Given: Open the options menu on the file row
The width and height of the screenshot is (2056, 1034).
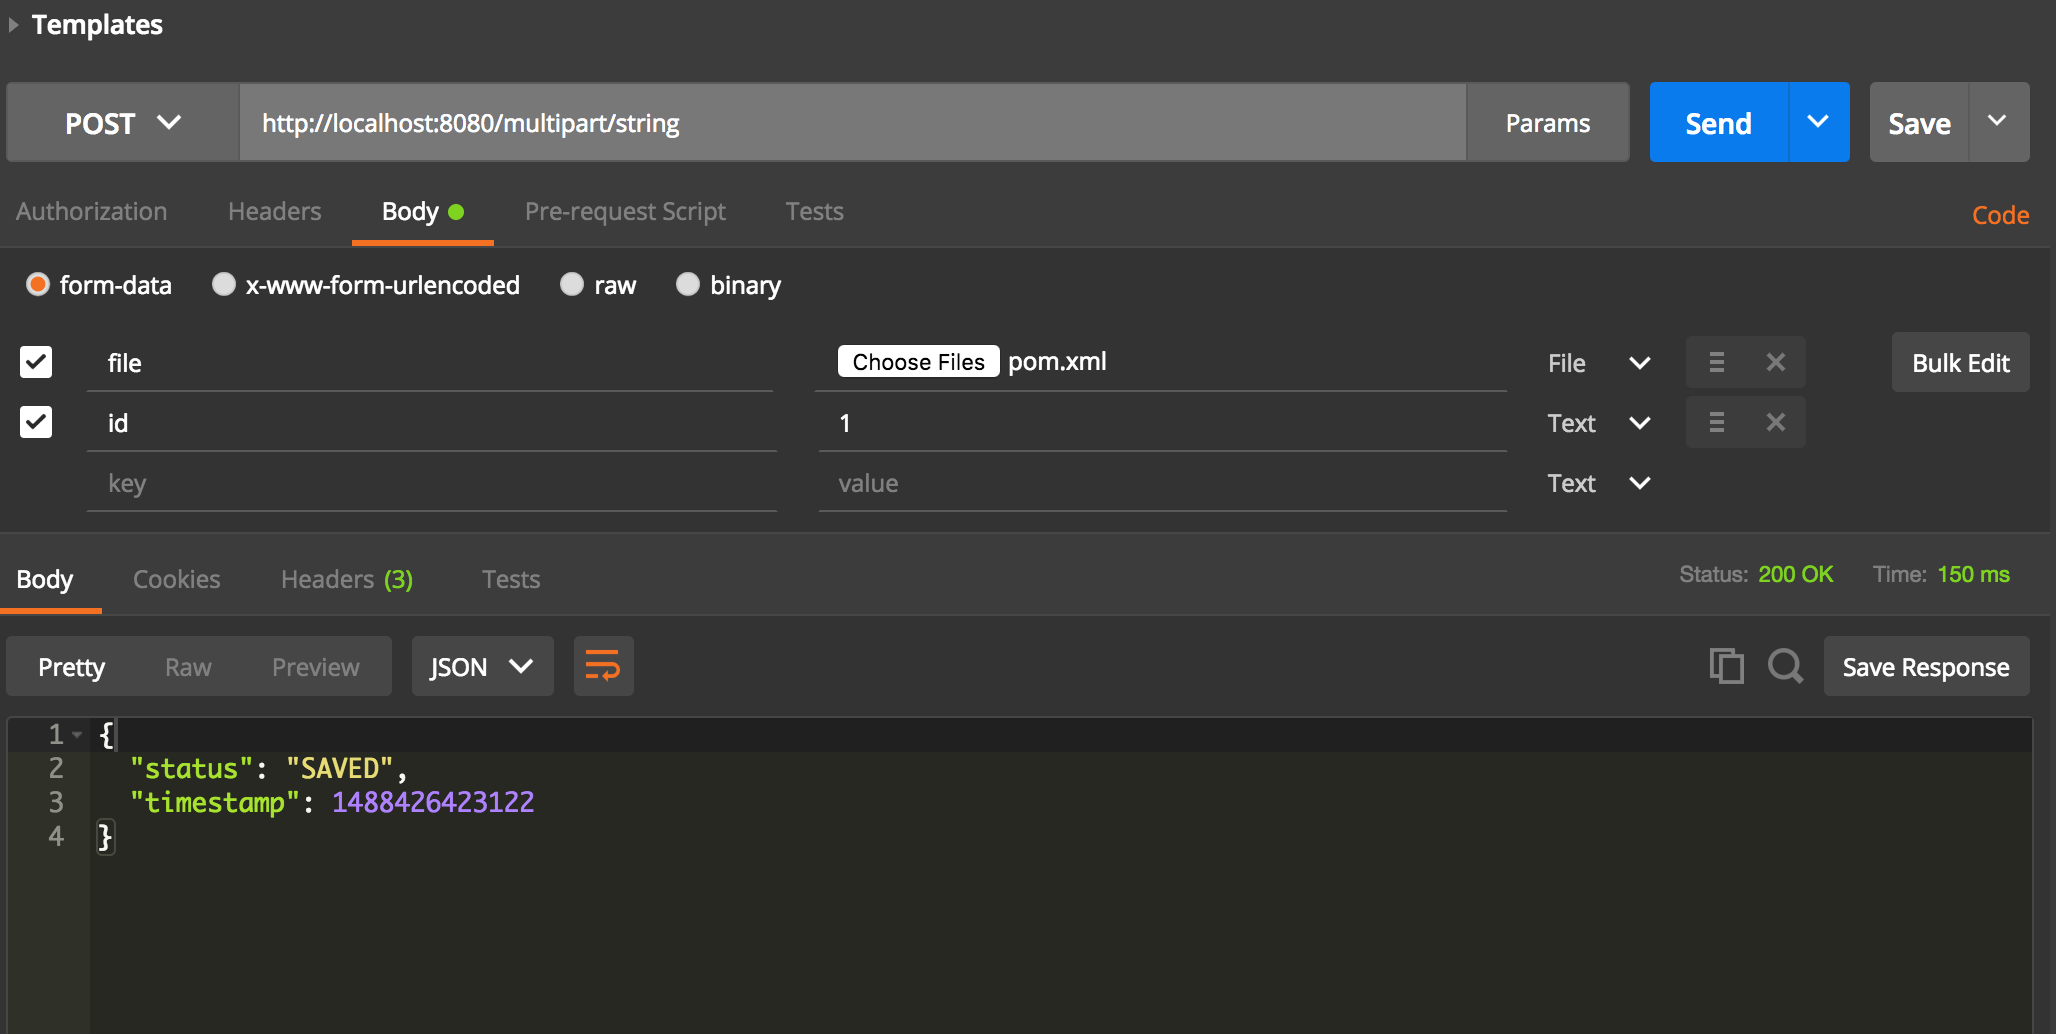Looking at the screenshot, I should click(1716, 362).
